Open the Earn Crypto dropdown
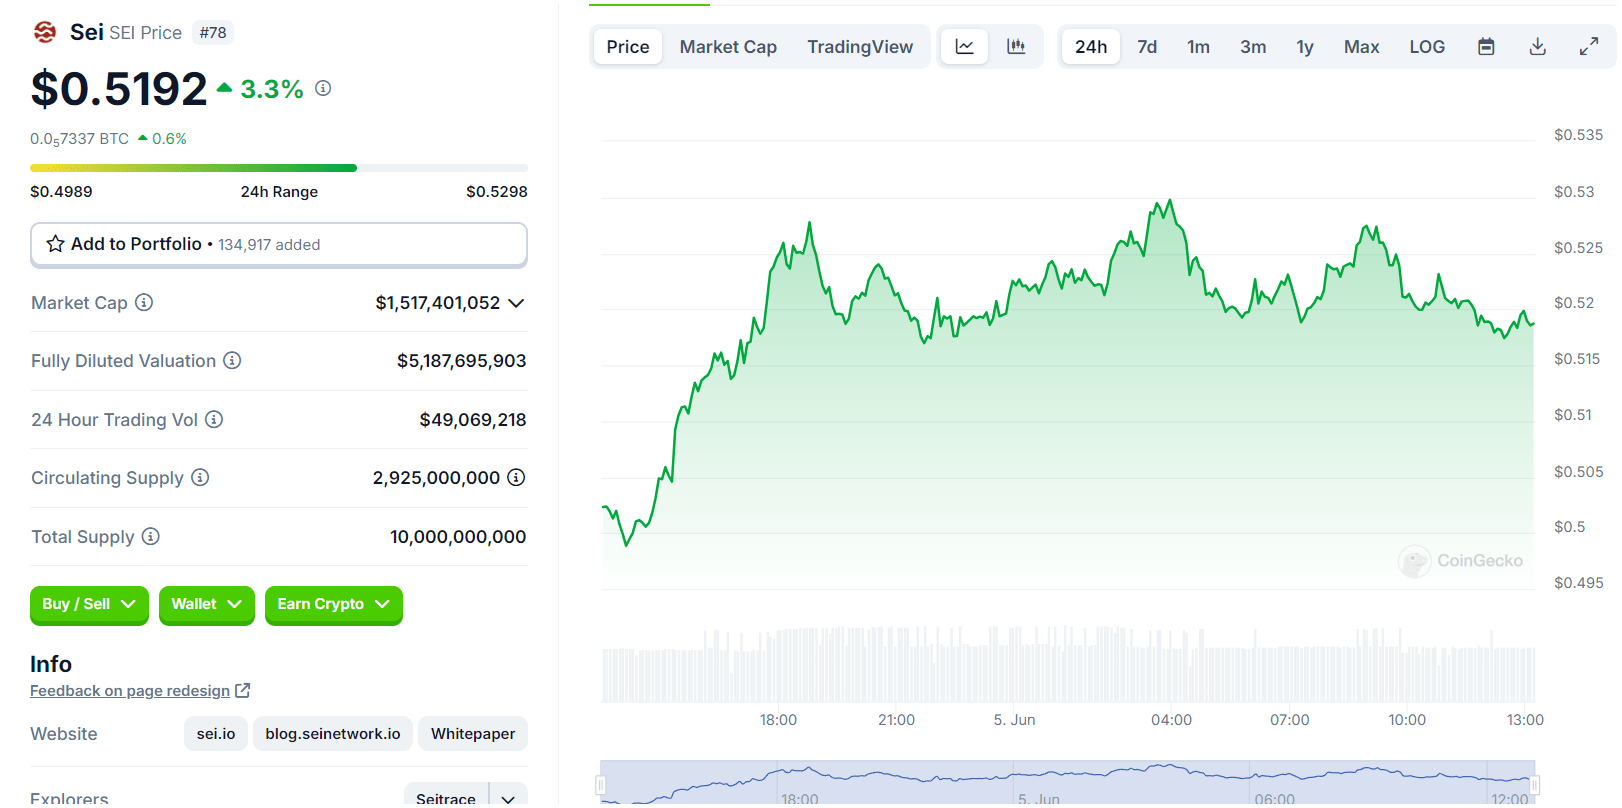The height and width of the screenshot is (808, 1622). point(334,605)
